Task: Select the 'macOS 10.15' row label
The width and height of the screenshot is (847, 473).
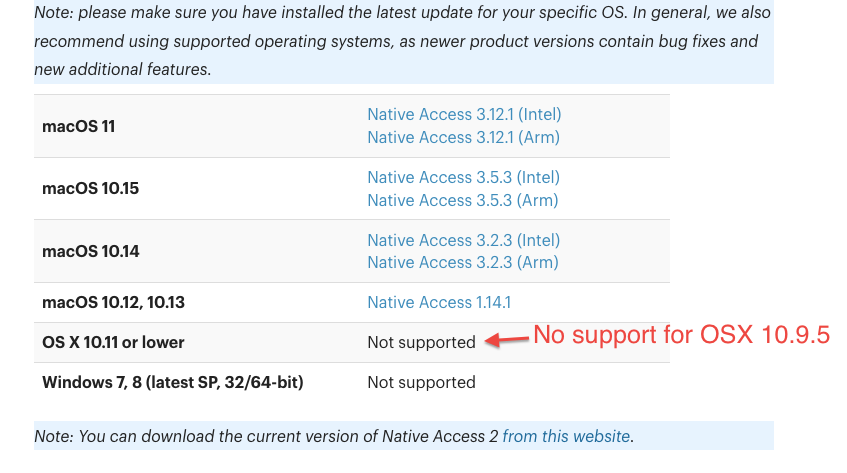Action: pos(91,188)
